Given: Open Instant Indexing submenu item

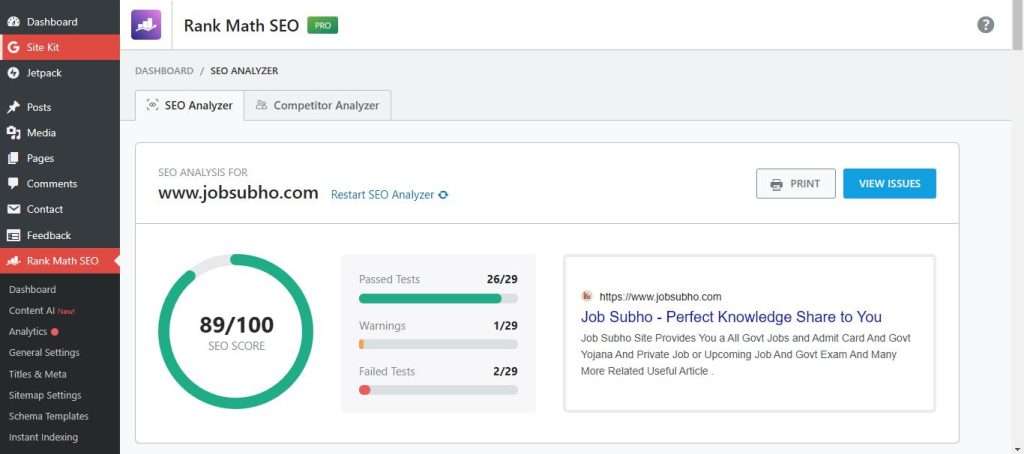Looking at the screenshot, I should click(43, 437).
